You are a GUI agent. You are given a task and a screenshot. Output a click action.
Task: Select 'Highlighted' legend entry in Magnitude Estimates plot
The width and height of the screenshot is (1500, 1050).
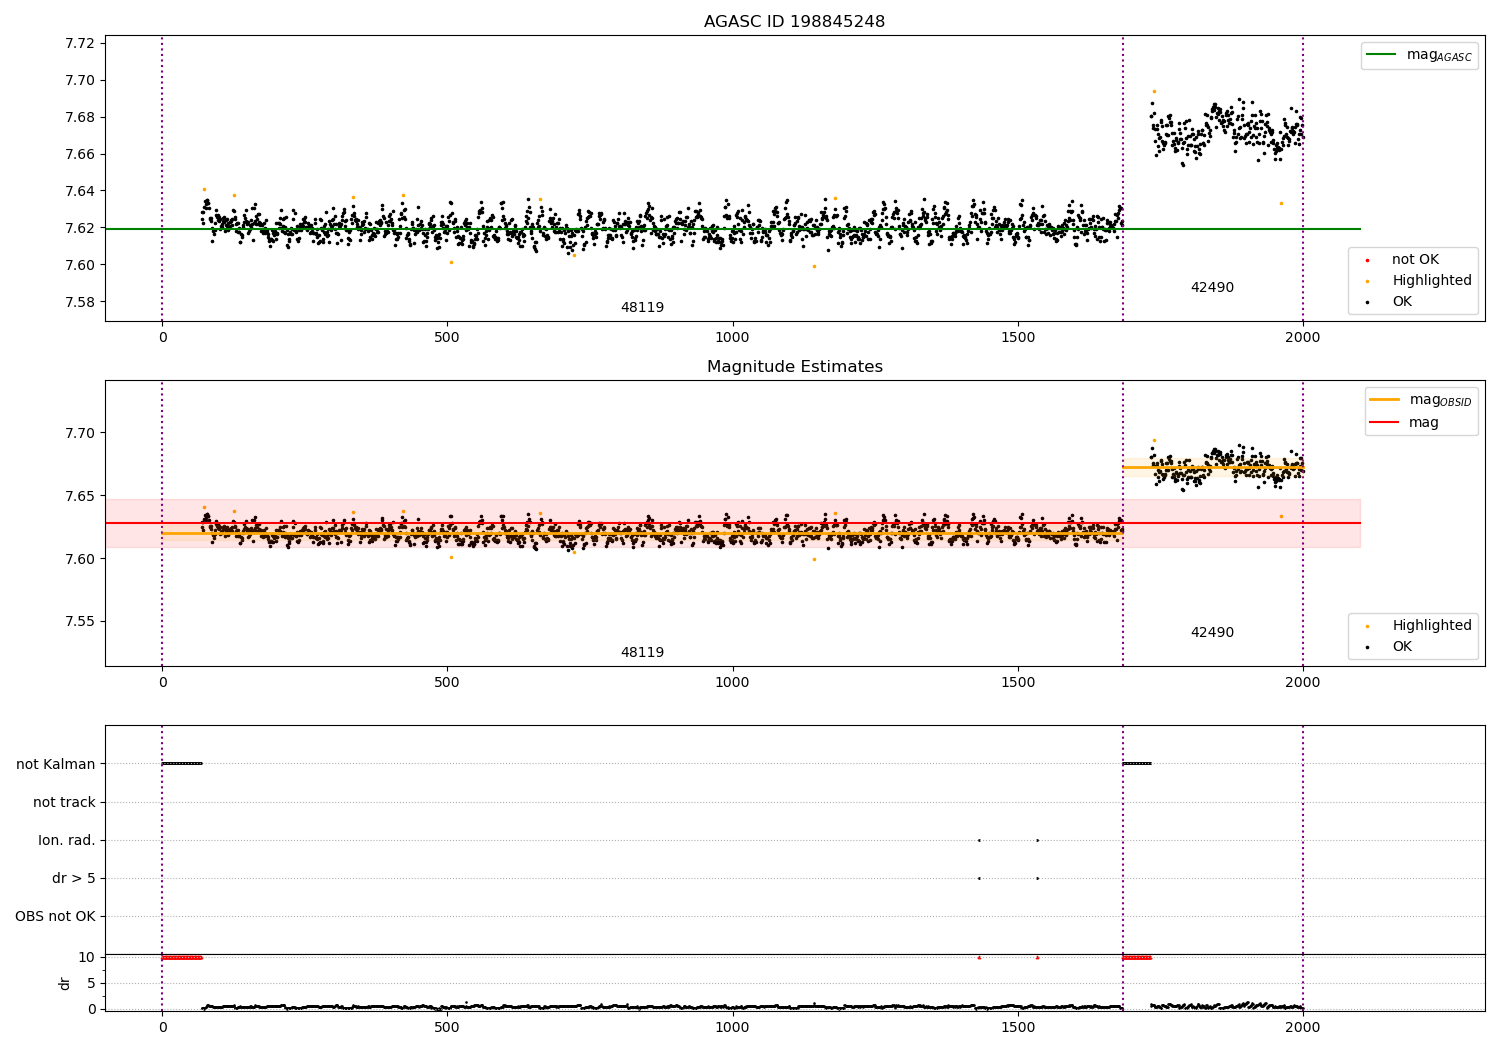(x=1432, y=626)
